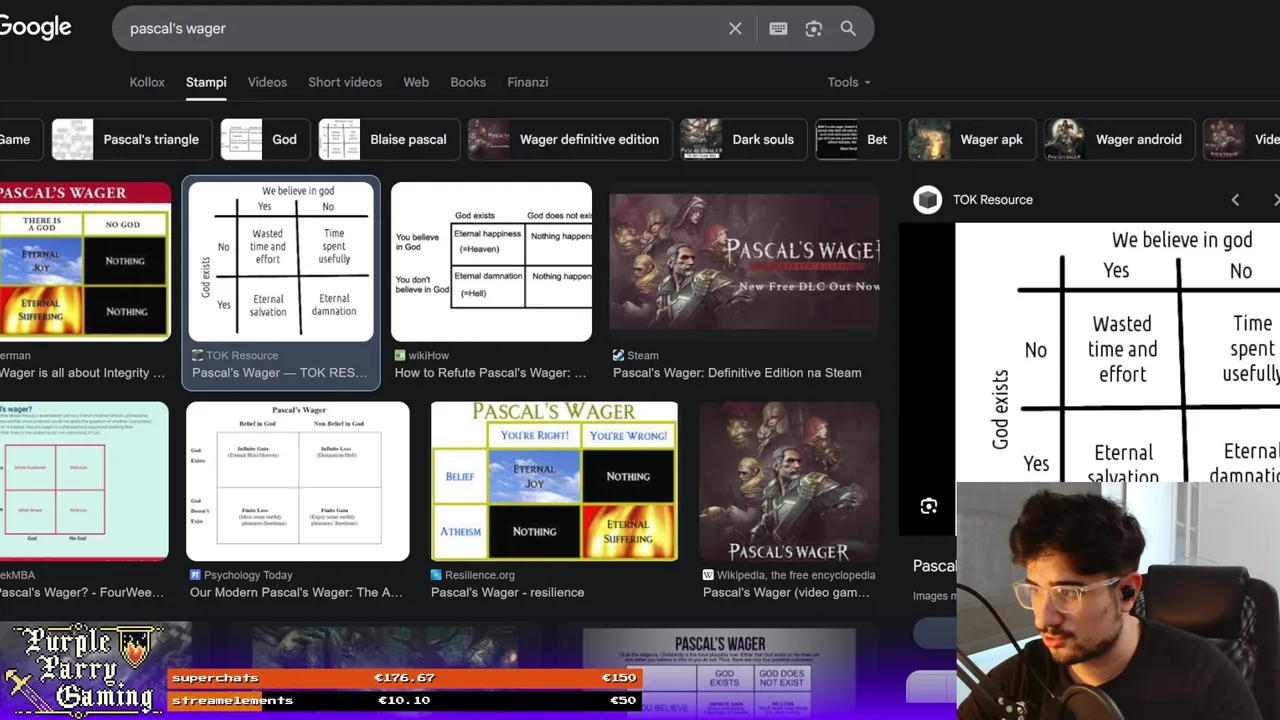Open 'Pascal's Wager - resilience' link
This screenshot has height=720, width=1280.
(507, 593)
